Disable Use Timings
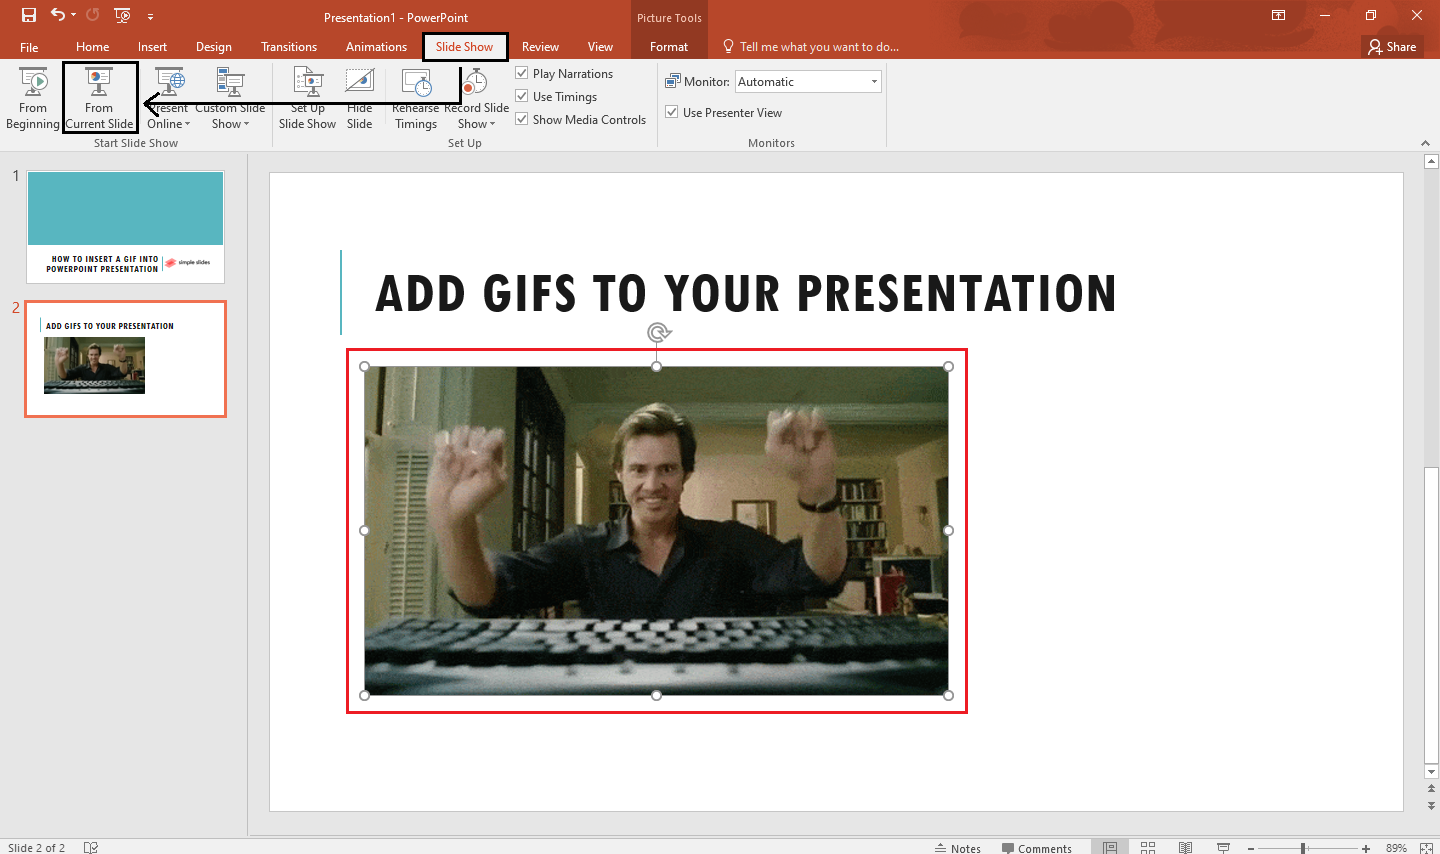 pyautogui.click(x=522, y=95)
